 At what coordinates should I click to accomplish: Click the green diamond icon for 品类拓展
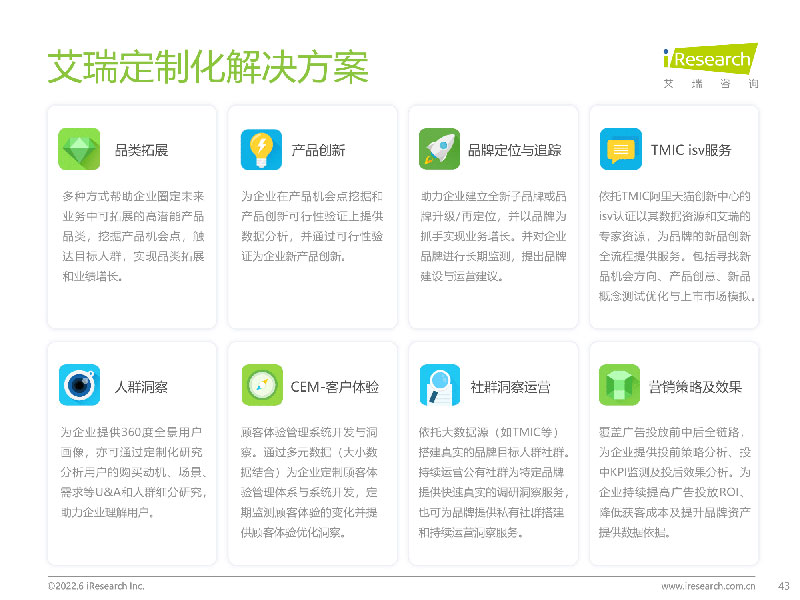tap(79, 149)
